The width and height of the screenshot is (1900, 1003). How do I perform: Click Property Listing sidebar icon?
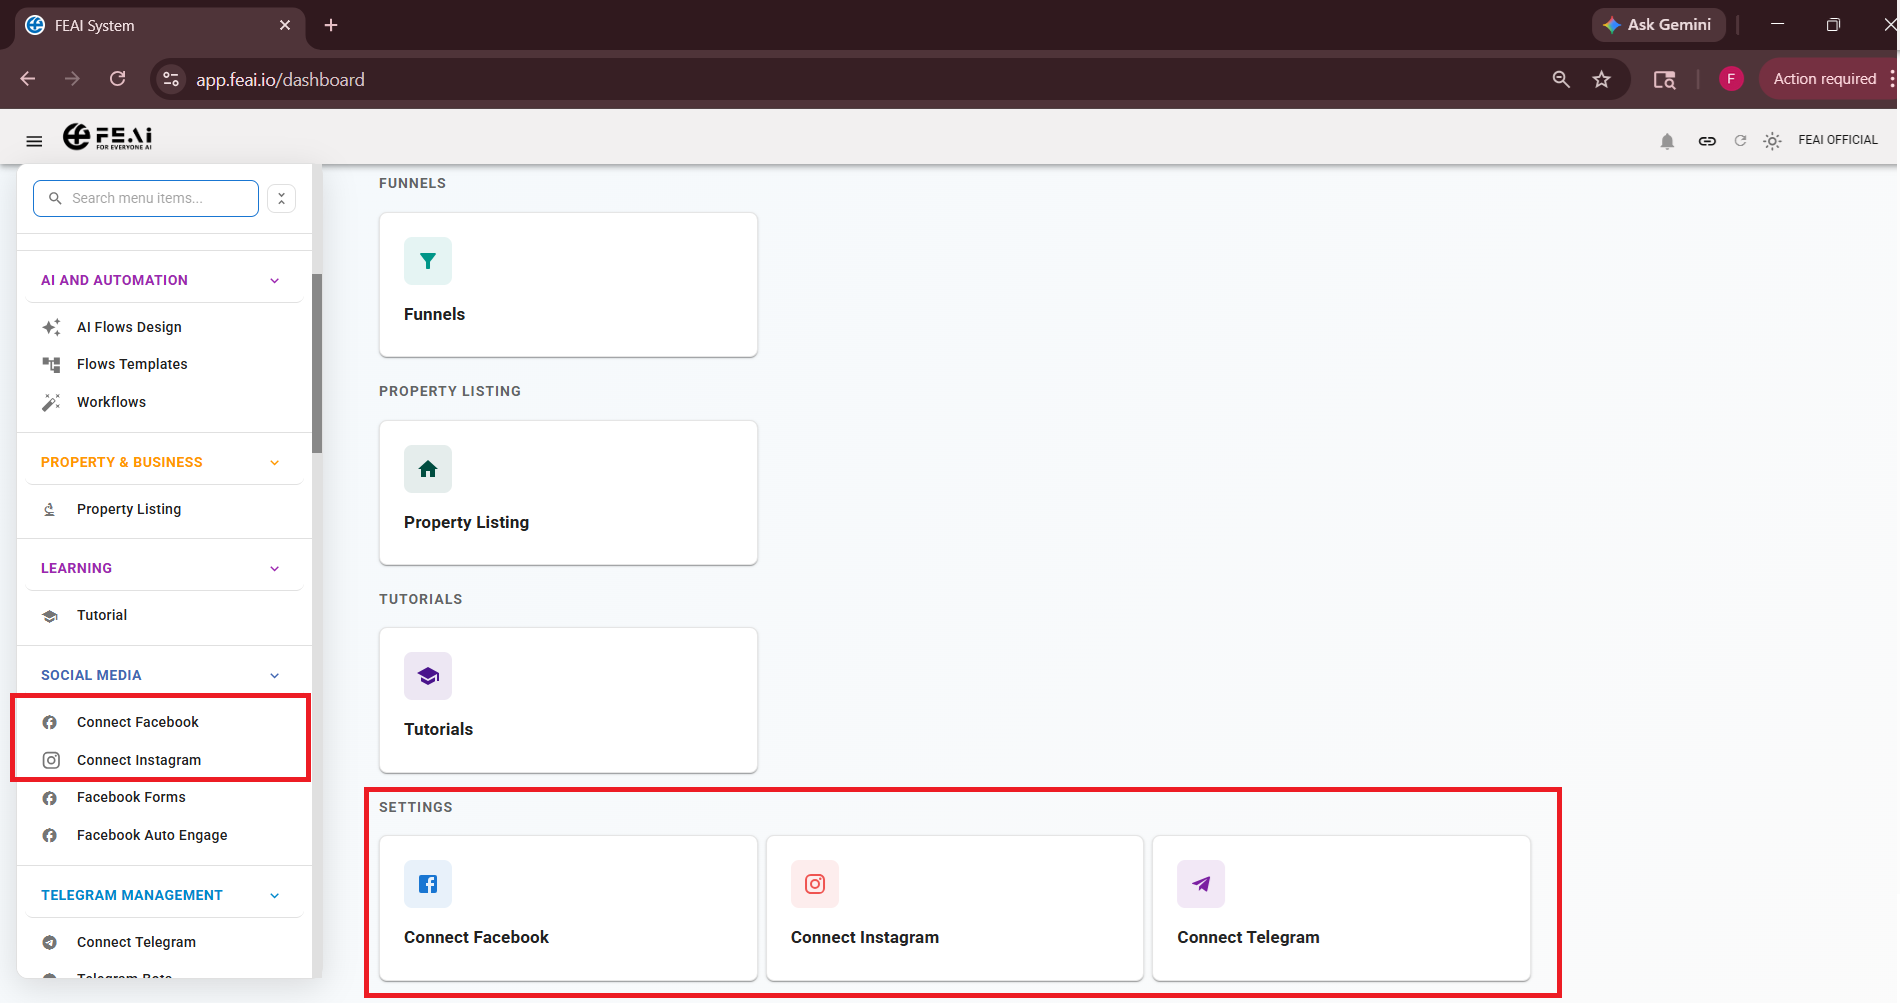pos(50,509)
